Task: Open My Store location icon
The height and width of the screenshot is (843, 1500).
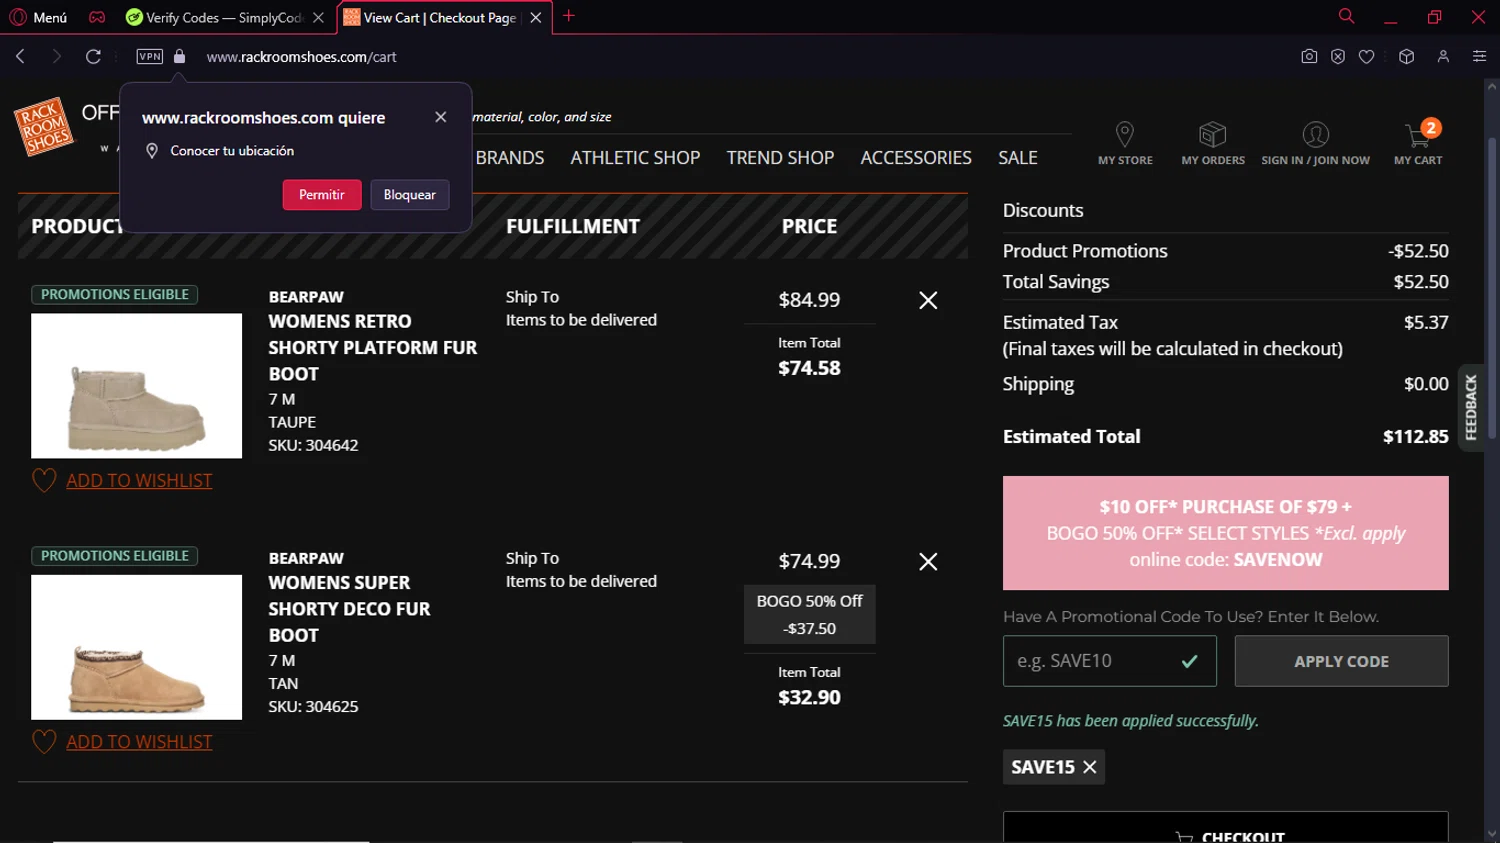Action: click(x=1125, y=143)
